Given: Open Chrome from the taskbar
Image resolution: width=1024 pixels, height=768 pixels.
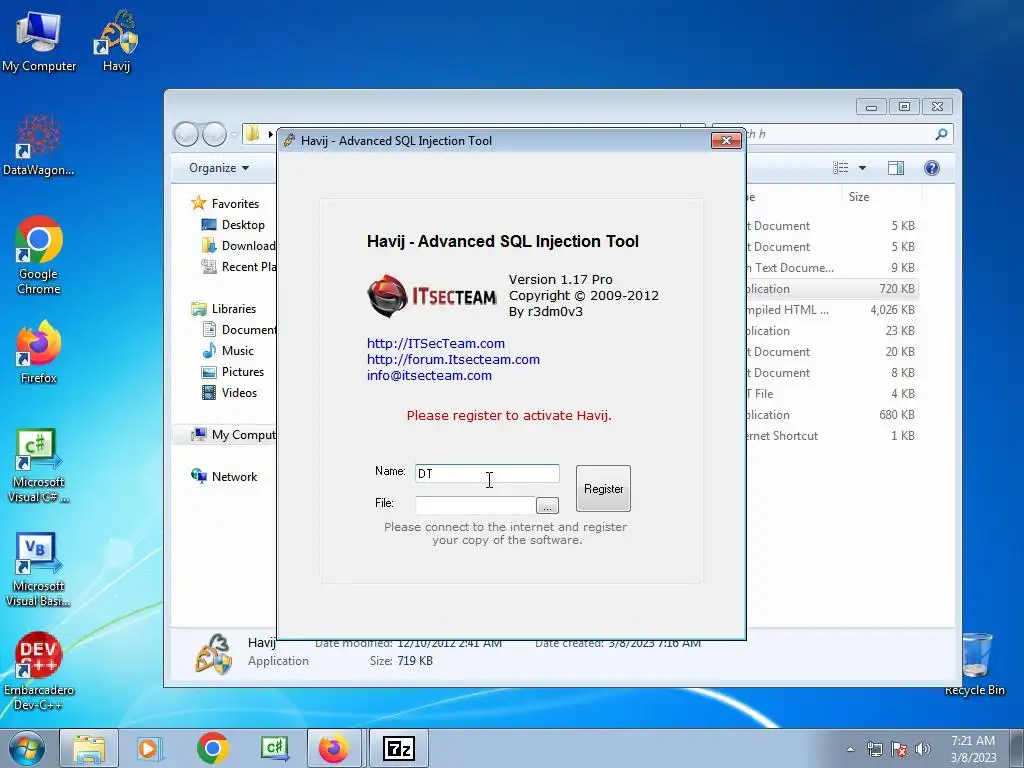Looking at the screenshot, I should [212, 748].
